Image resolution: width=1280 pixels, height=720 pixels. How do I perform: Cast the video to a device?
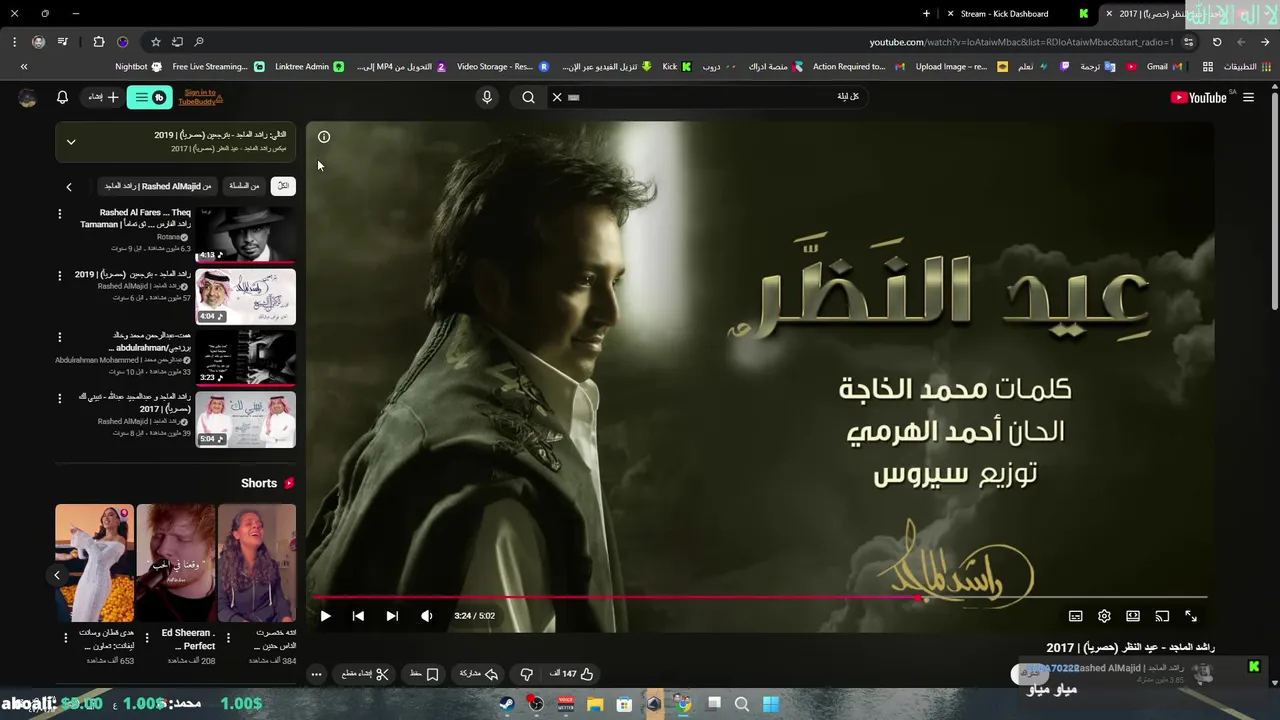click(x=1162, y=616)
